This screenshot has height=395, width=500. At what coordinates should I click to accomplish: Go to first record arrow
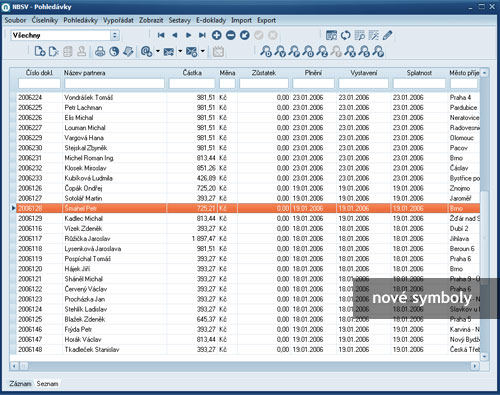click(x=161, y=35)
